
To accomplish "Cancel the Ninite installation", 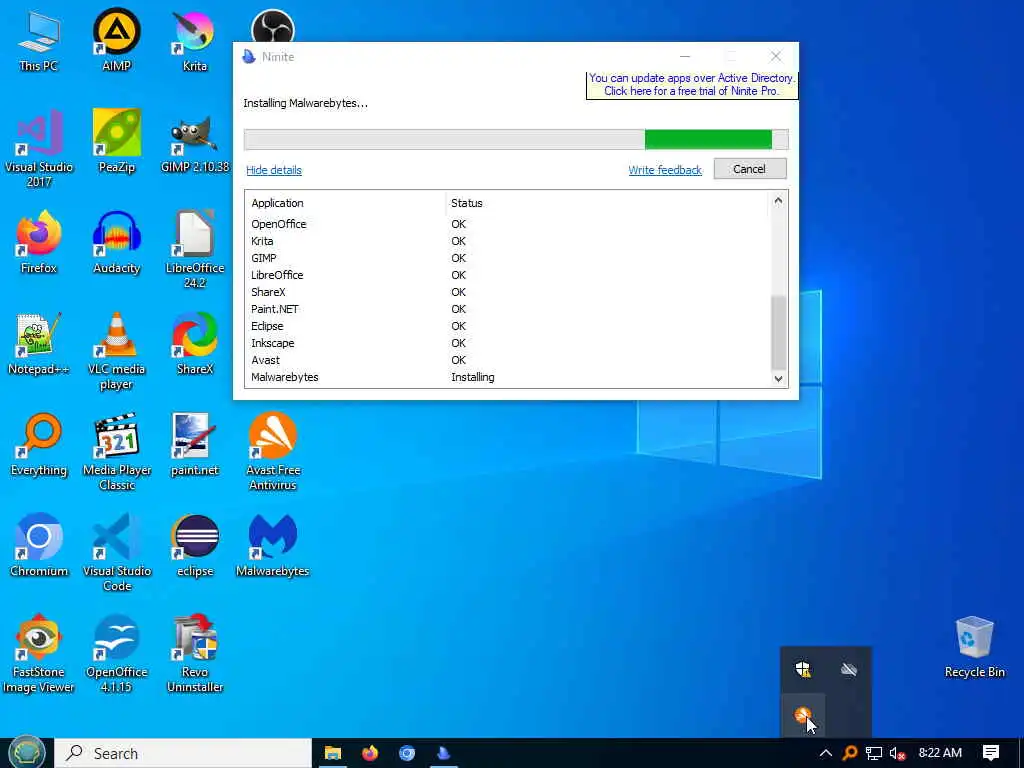I will [750, 168].
